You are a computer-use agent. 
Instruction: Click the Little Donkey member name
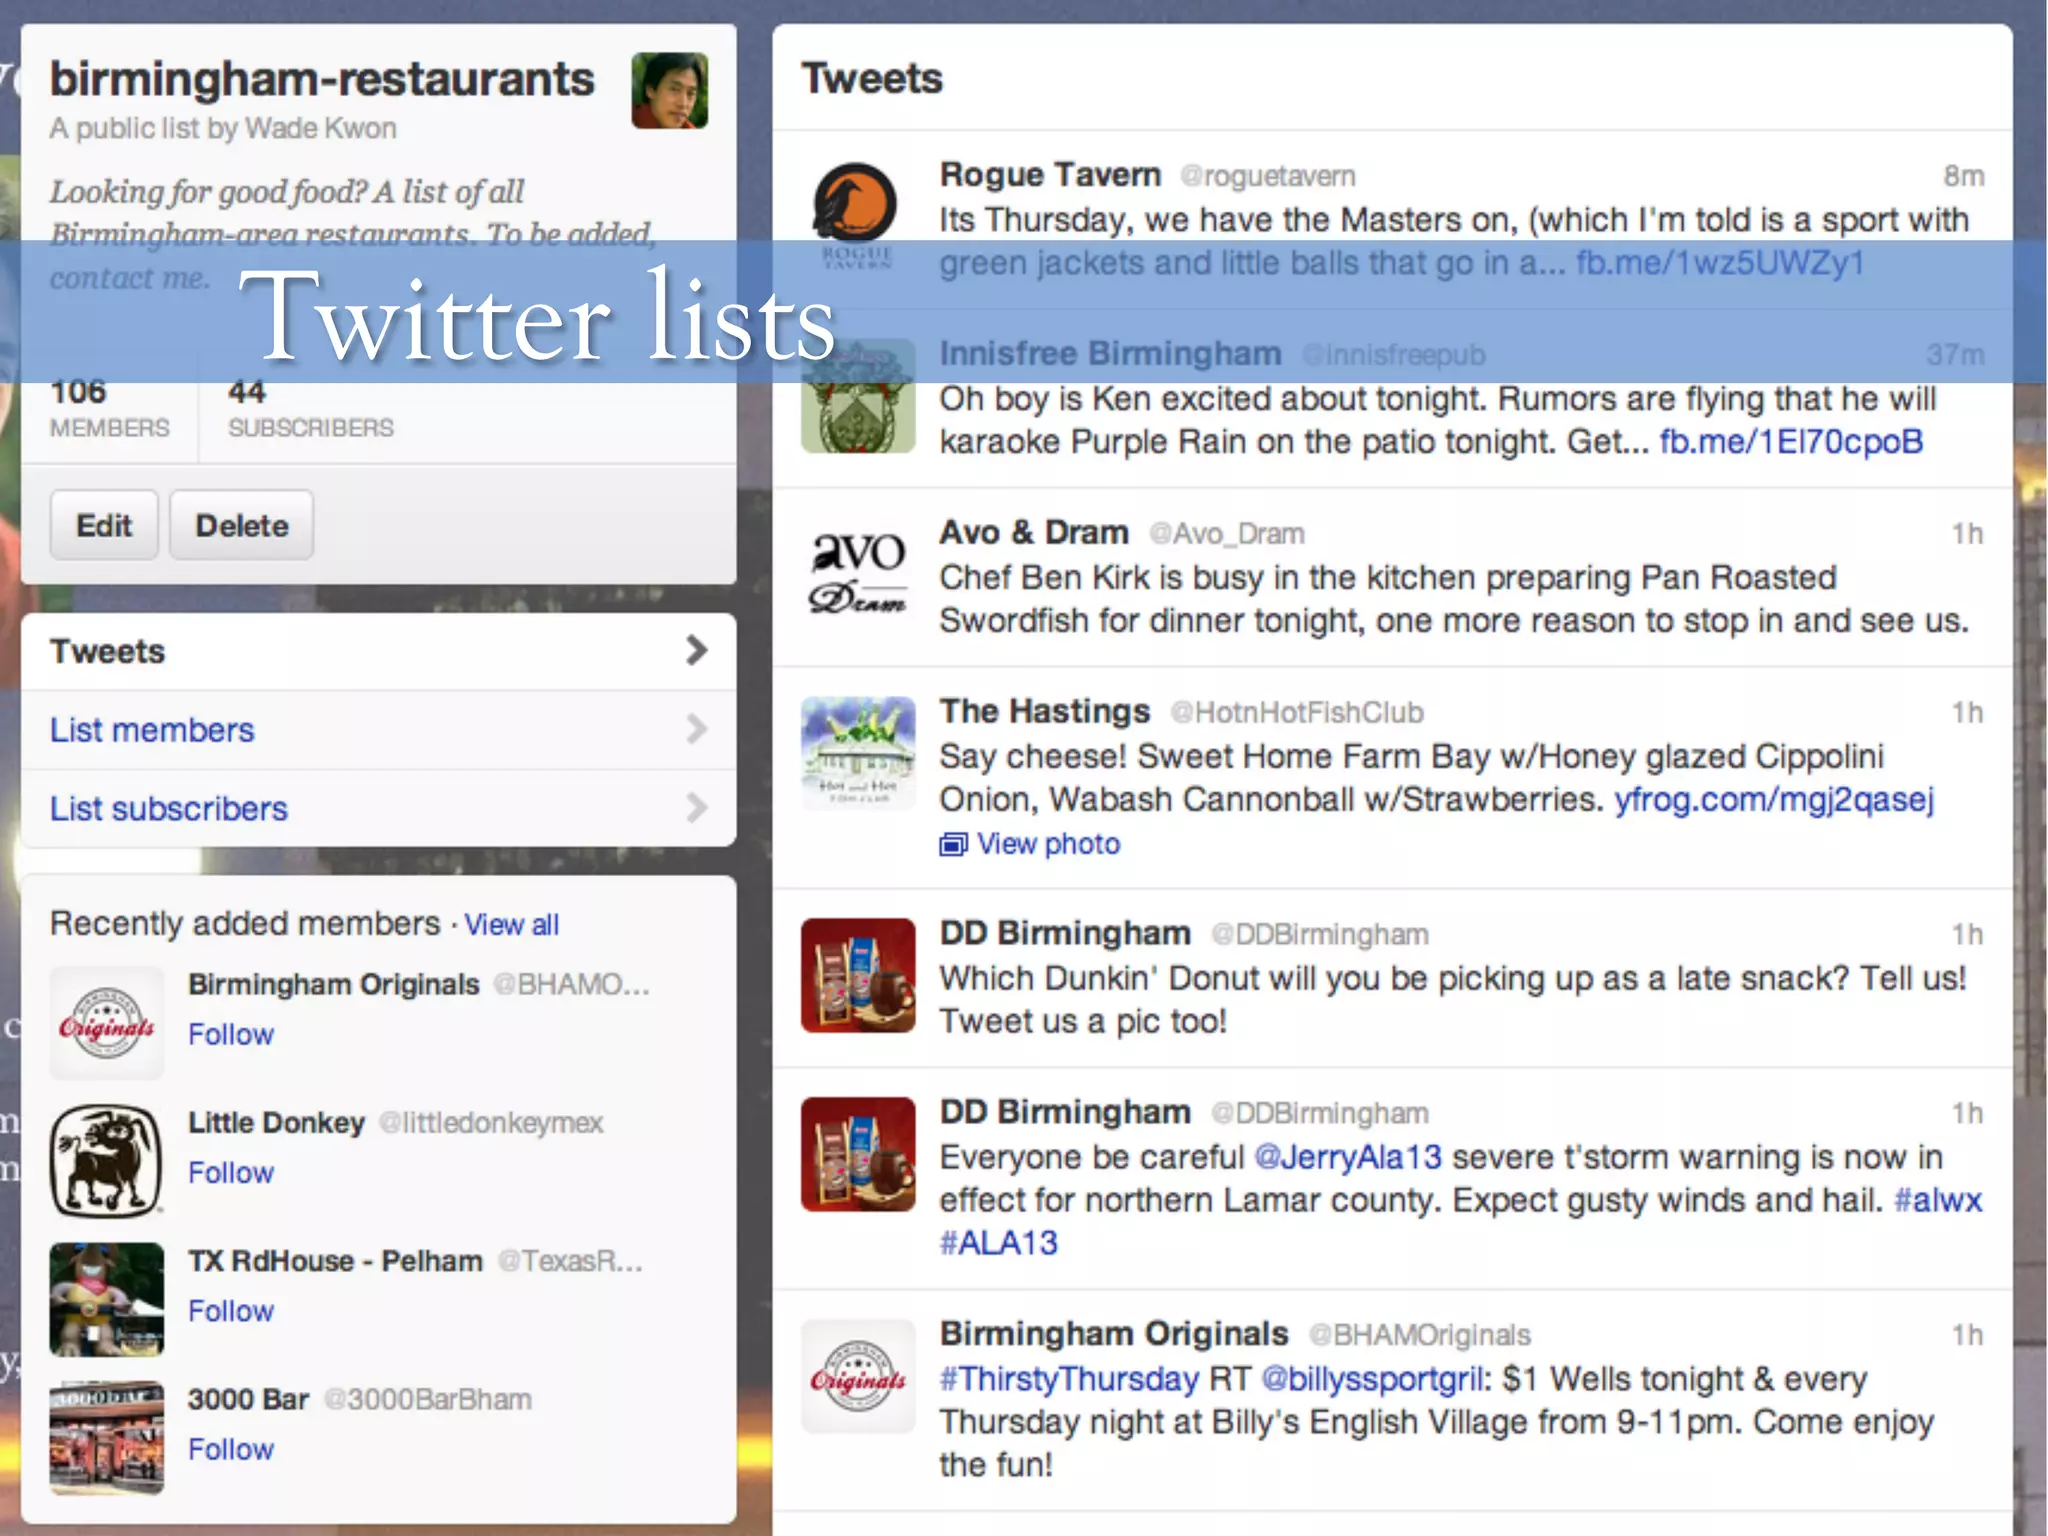[x=276, y=1123]
